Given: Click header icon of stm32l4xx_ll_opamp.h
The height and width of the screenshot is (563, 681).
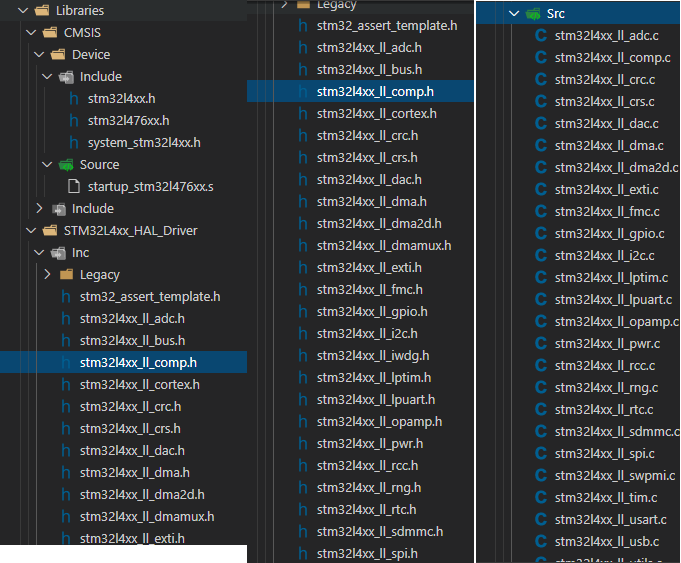Looking at the screenshot, I should pos(303,422).
